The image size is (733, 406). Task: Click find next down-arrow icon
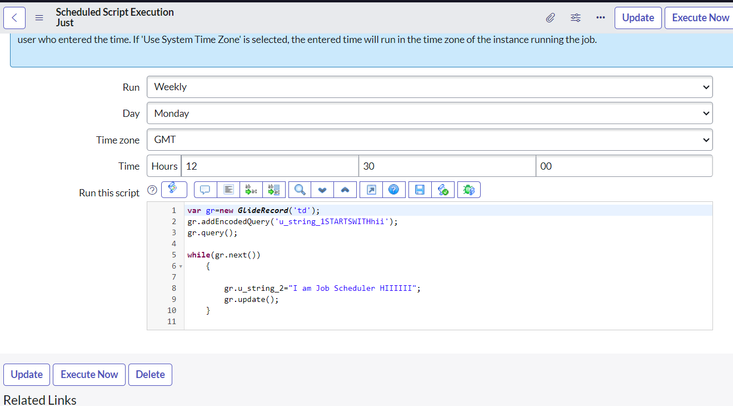[322, 189]
